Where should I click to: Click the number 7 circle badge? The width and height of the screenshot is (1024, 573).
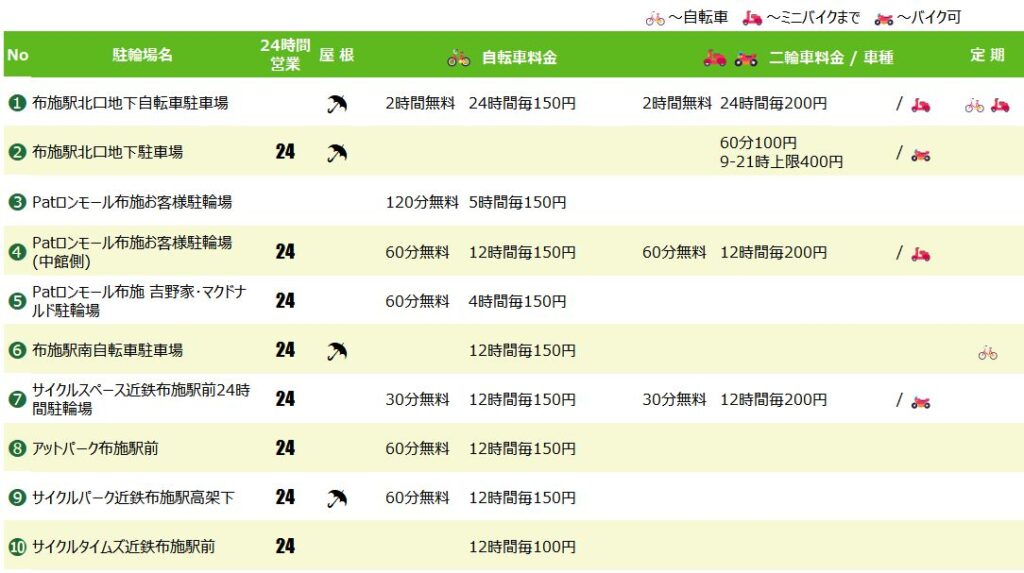pyautogui.click(x=17, y=399)
